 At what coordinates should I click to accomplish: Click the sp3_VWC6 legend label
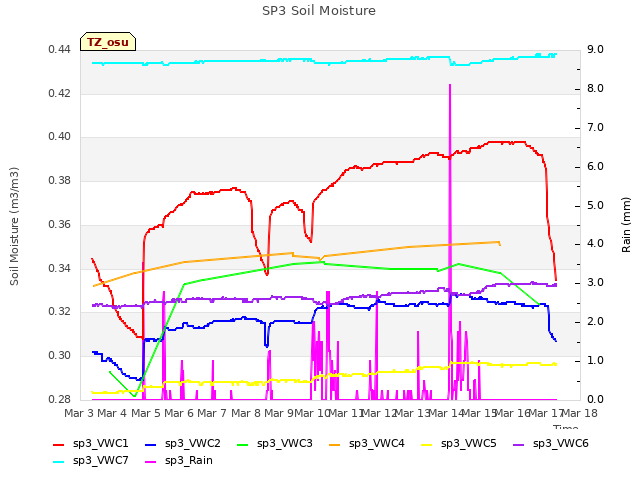(561, 443)
